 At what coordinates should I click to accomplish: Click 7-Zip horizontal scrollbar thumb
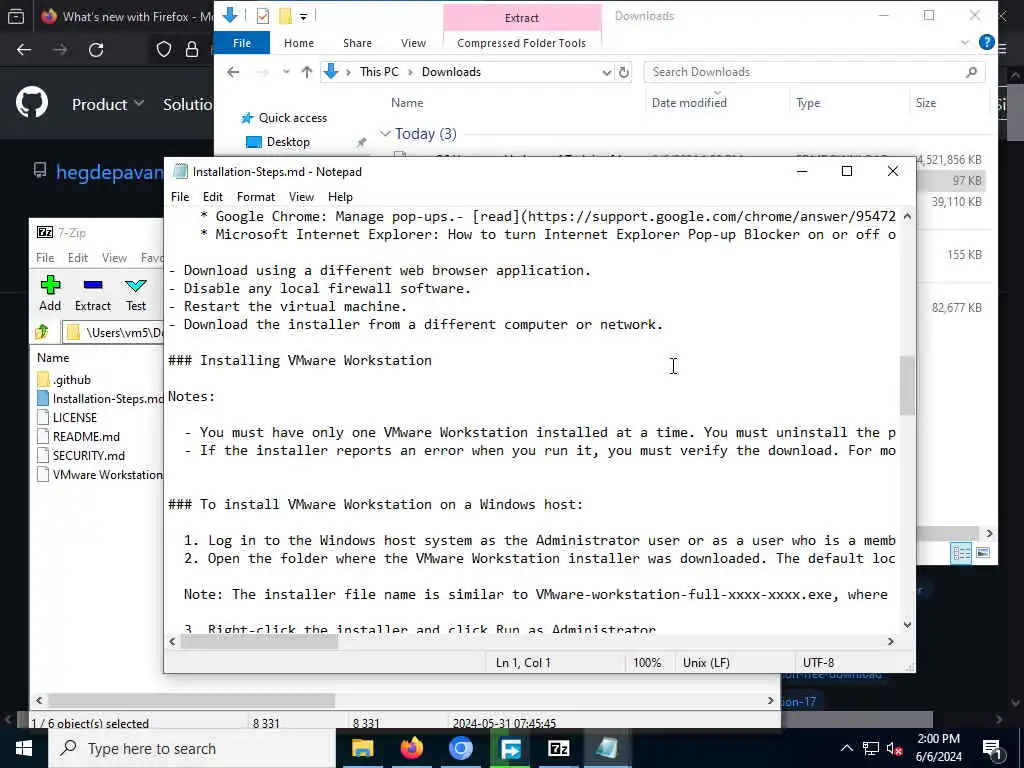(191, 700)
